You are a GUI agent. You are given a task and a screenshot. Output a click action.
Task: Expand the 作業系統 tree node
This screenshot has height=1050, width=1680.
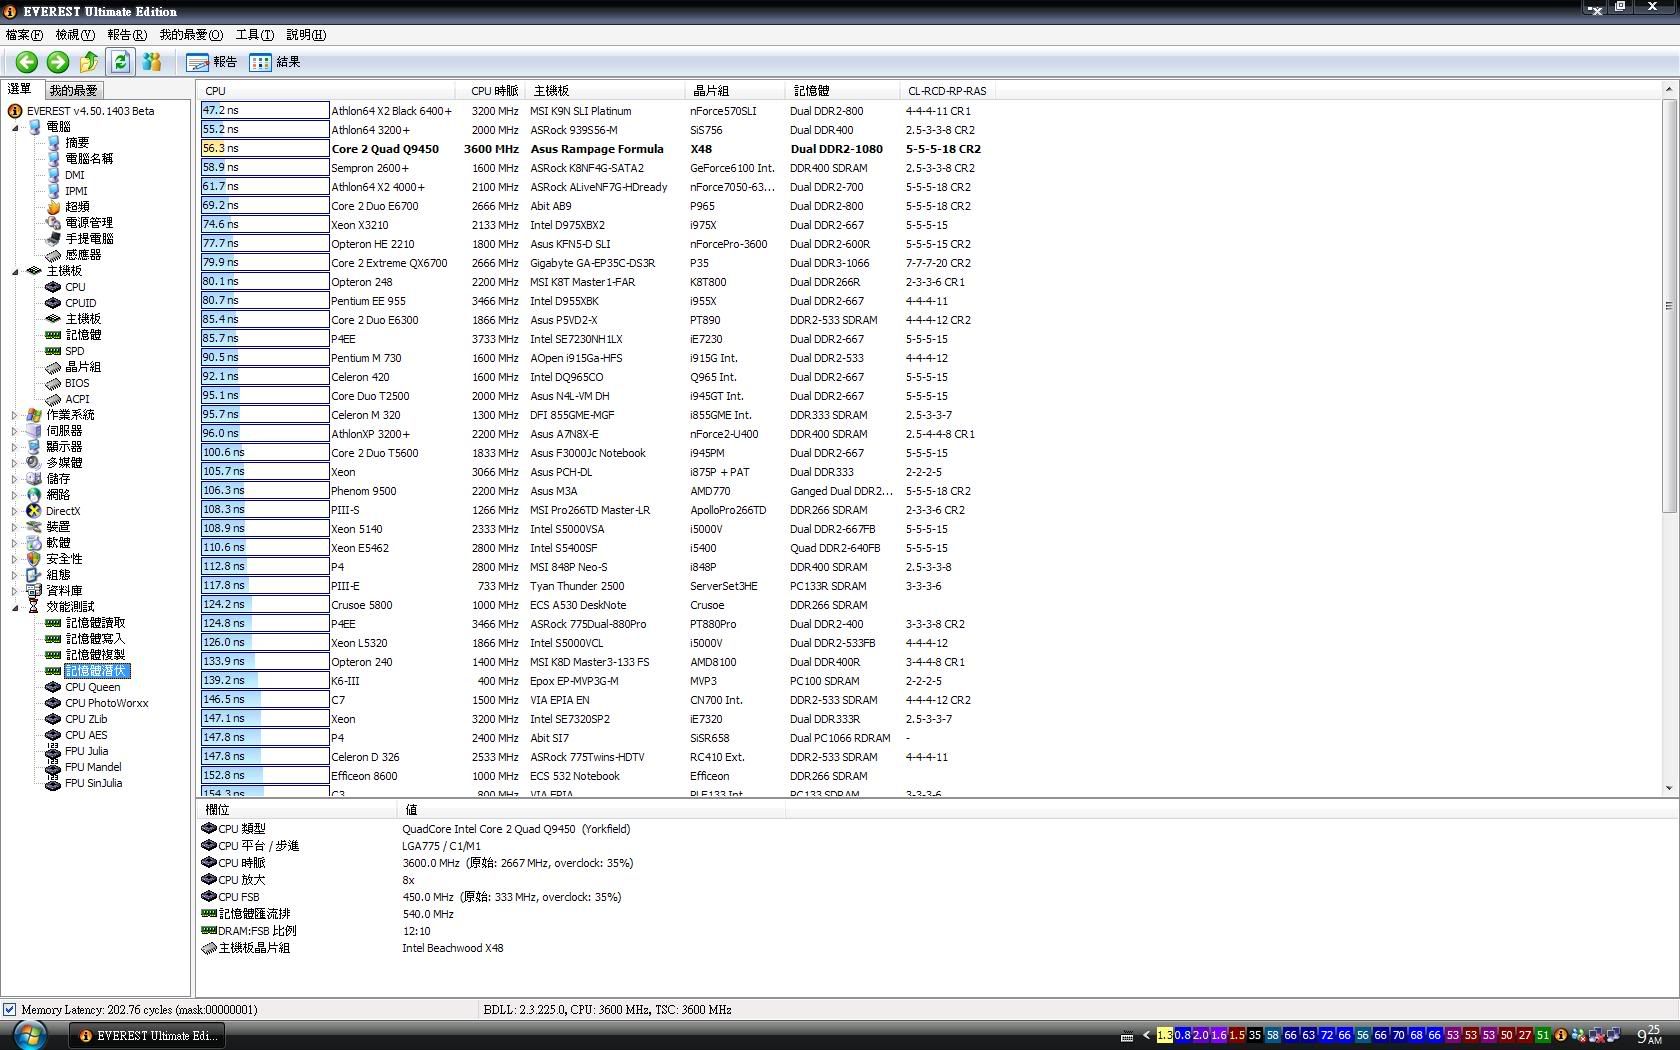(x=15, y=415)
